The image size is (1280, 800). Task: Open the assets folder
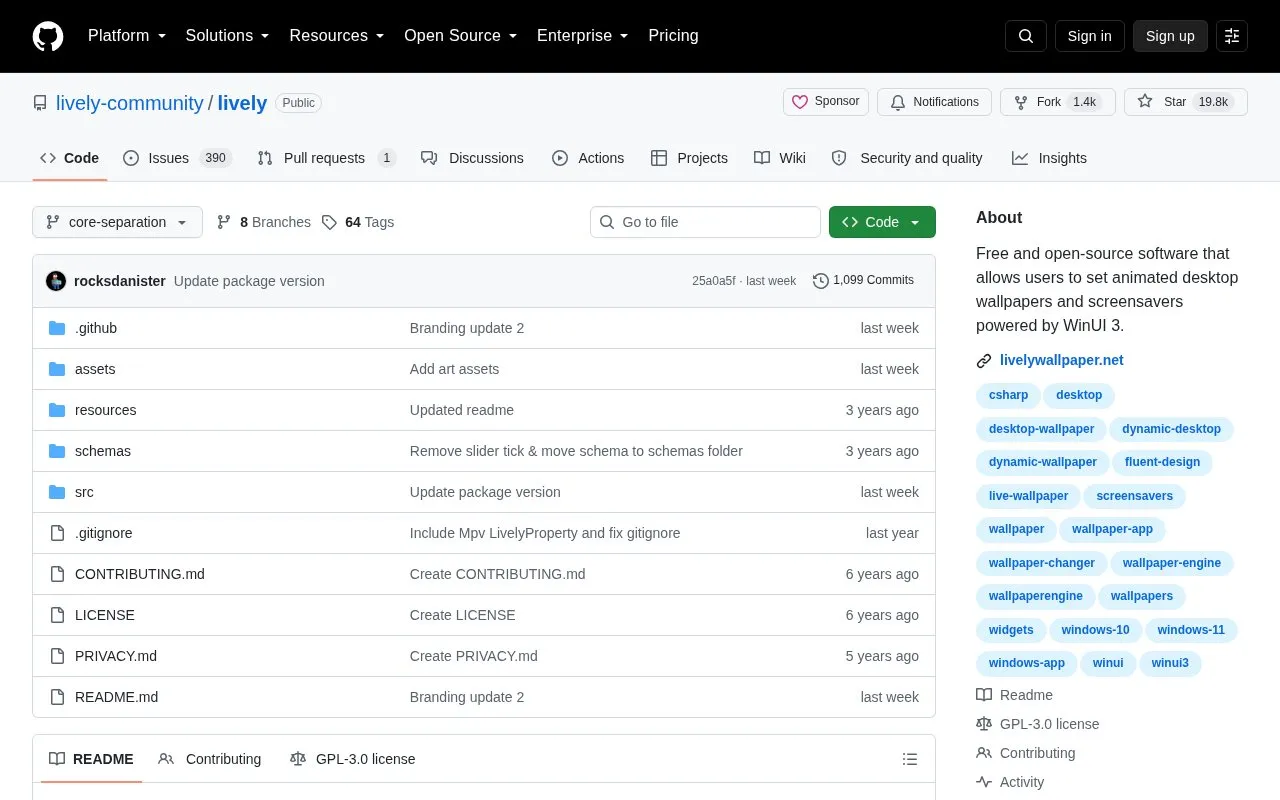(95, 369)
